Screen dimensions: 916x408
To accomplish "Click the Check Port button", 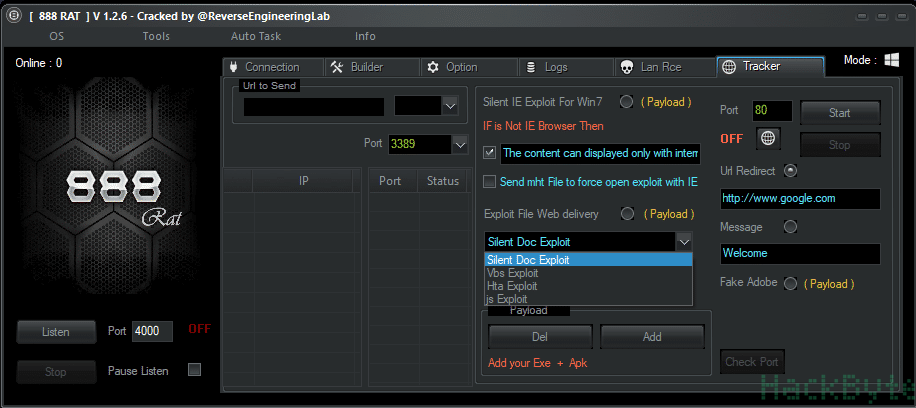I will pyautogui.click(x=752, y=362).
